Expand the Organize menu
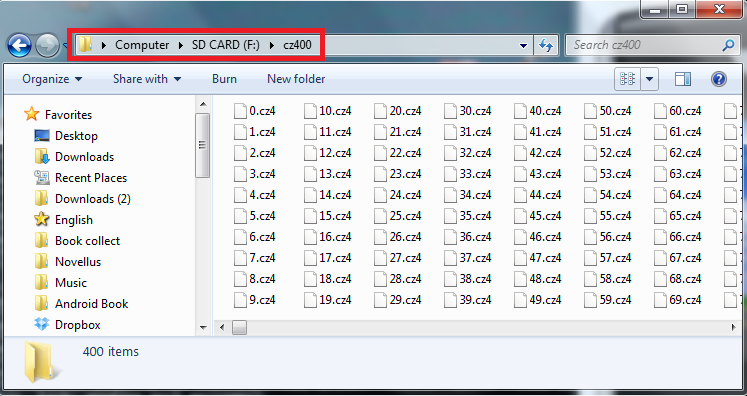 52,79
